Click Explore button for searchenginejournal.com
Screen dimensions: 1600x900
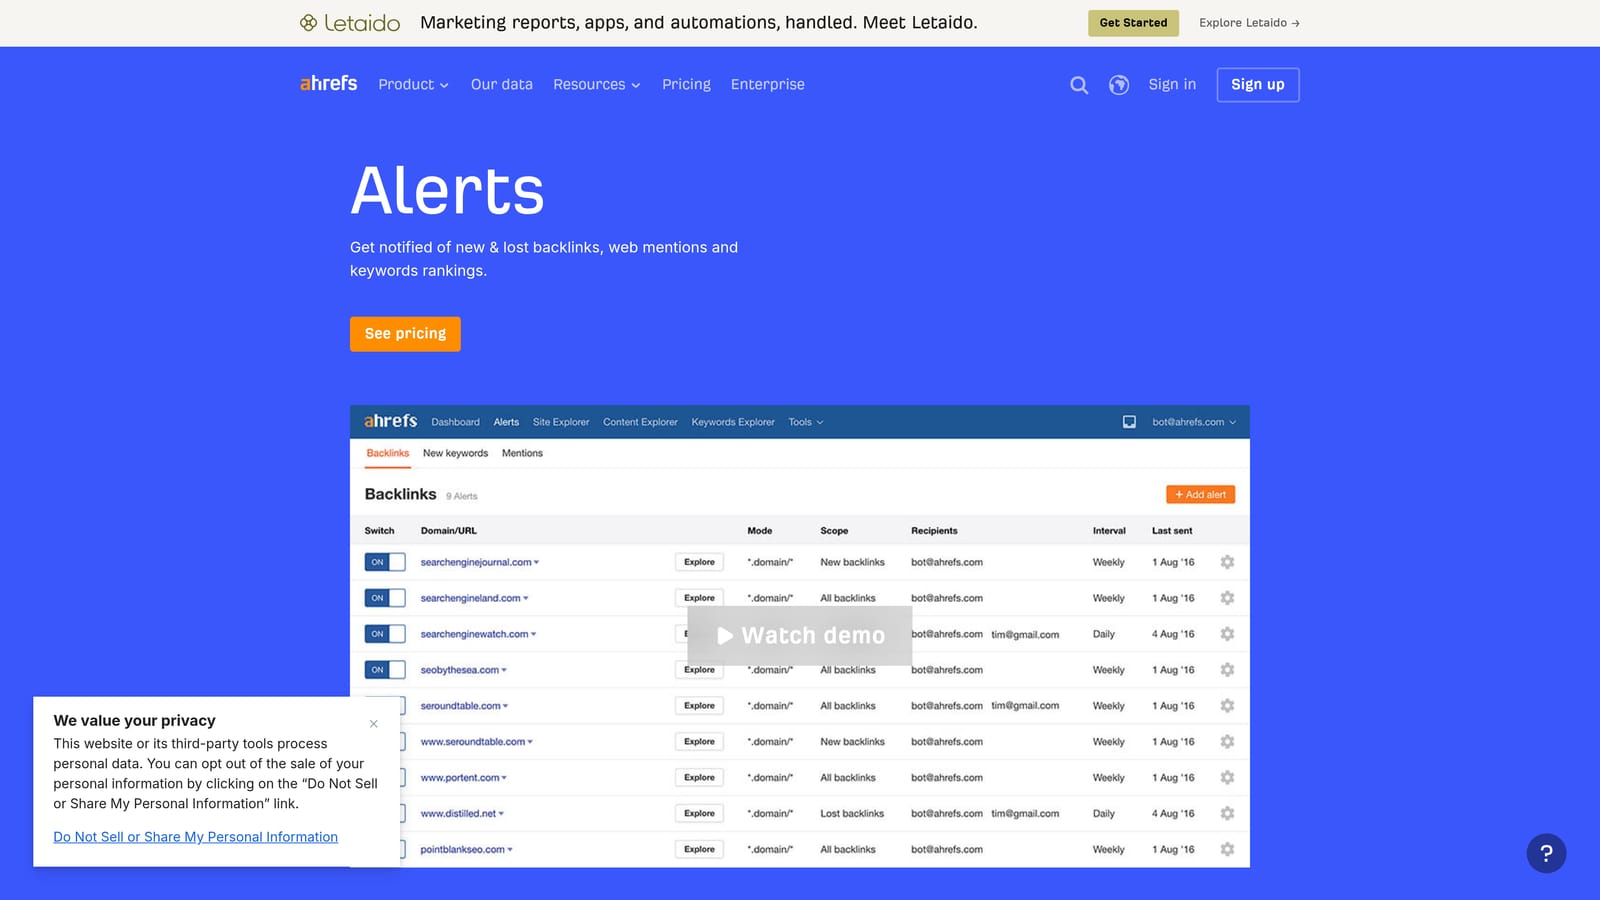coord(699,562)
